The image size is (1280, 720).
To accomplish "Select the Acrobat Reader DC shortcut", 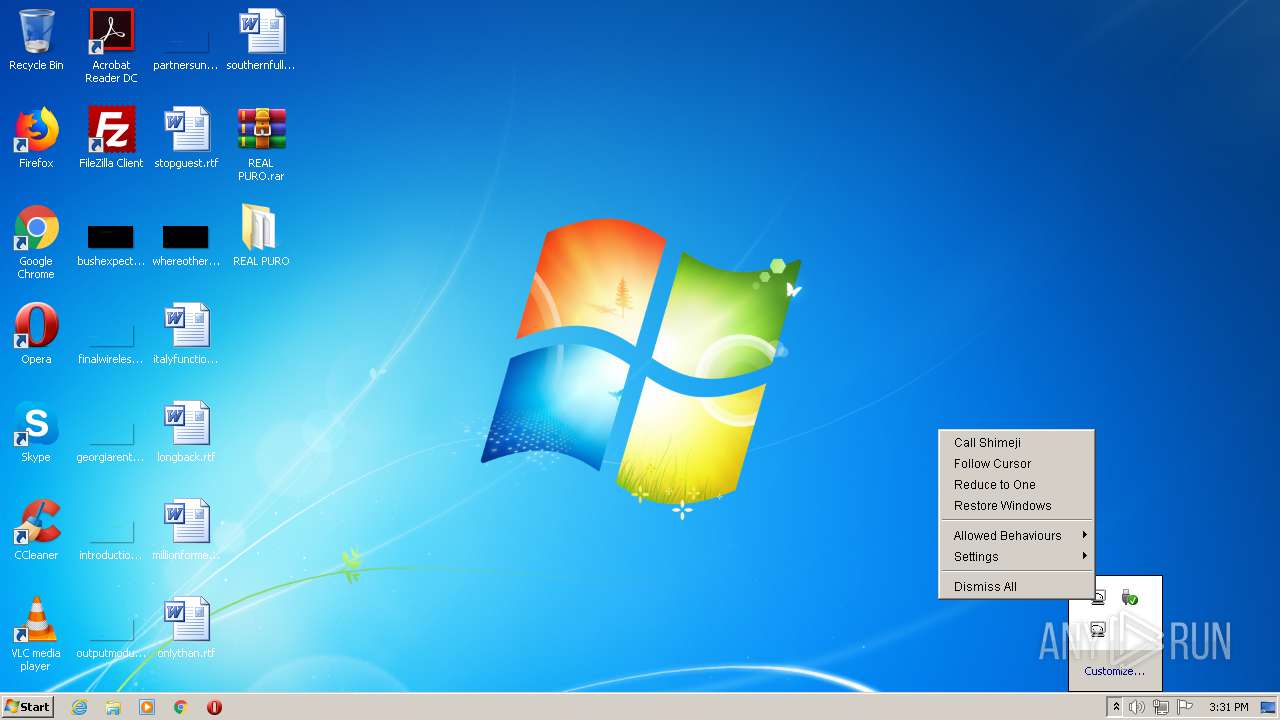I will (111, 45).
